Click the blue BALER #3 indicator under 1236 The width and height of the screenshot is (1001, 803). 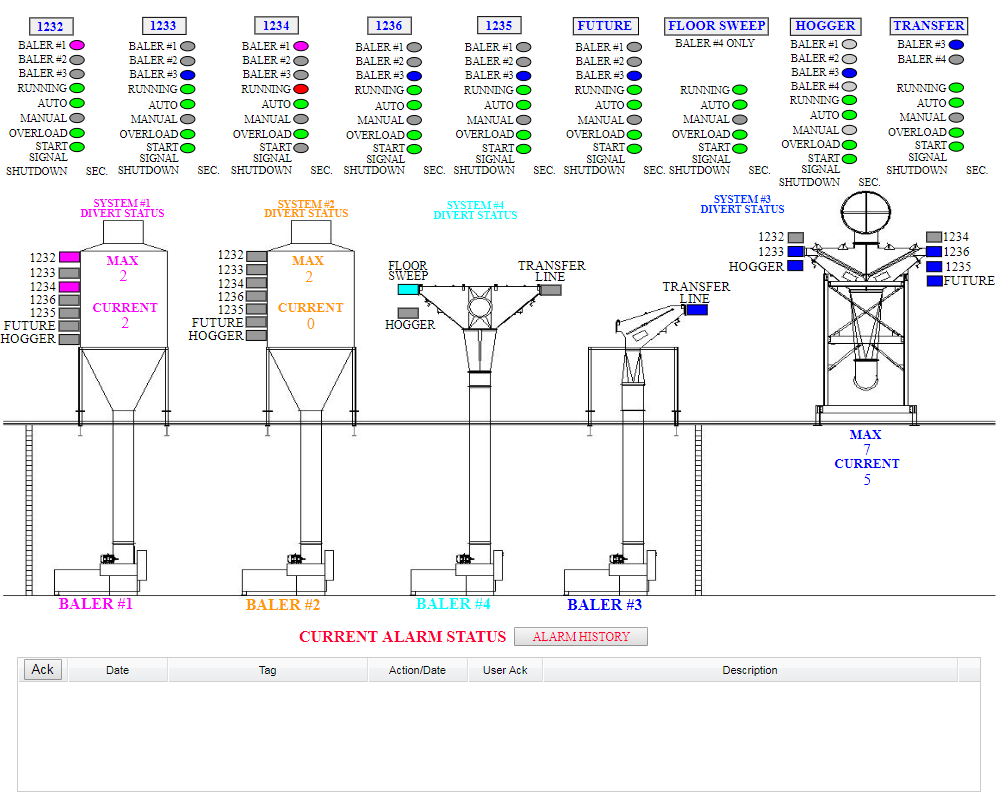(414, 76)
